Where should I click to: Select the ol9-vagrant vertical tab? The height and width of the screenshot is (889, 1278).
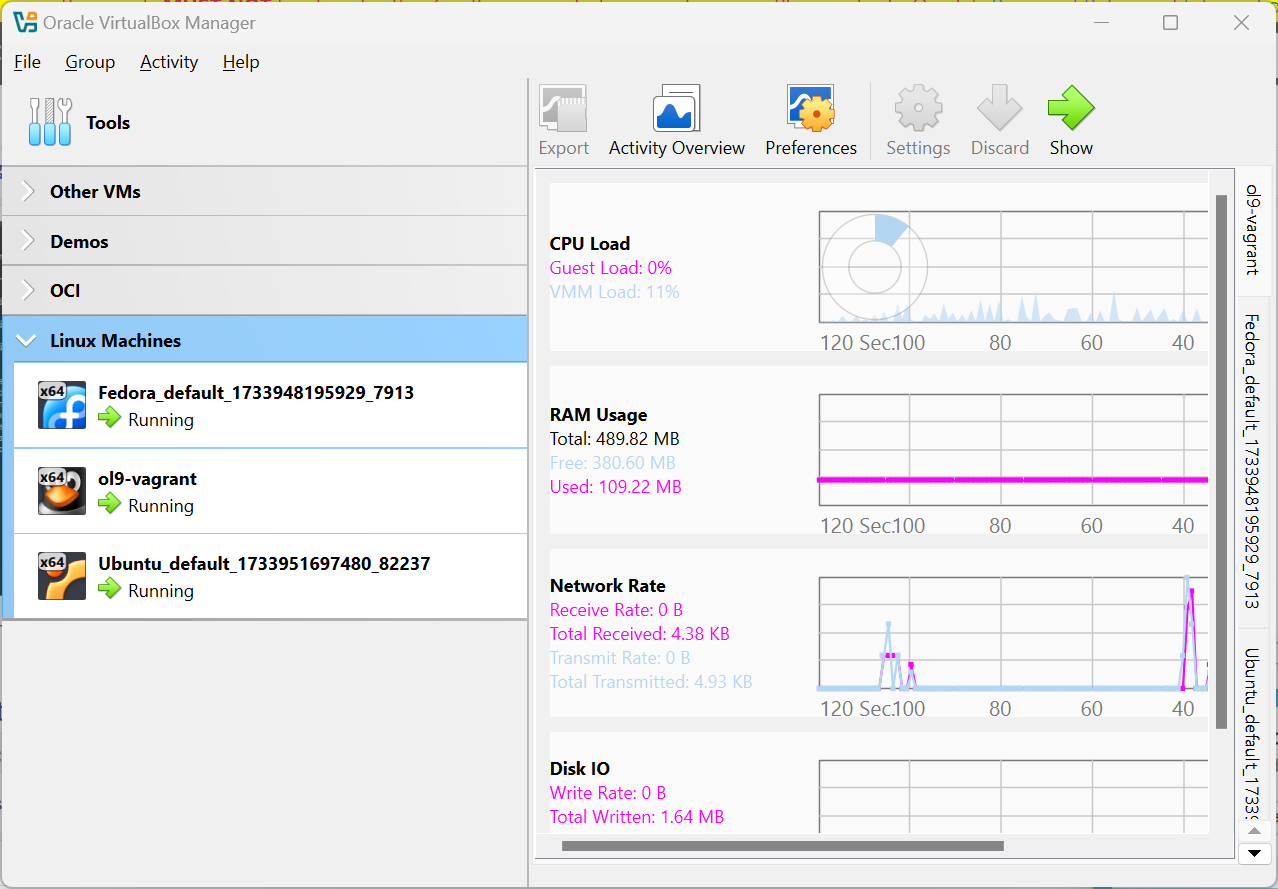(1253, 230)
